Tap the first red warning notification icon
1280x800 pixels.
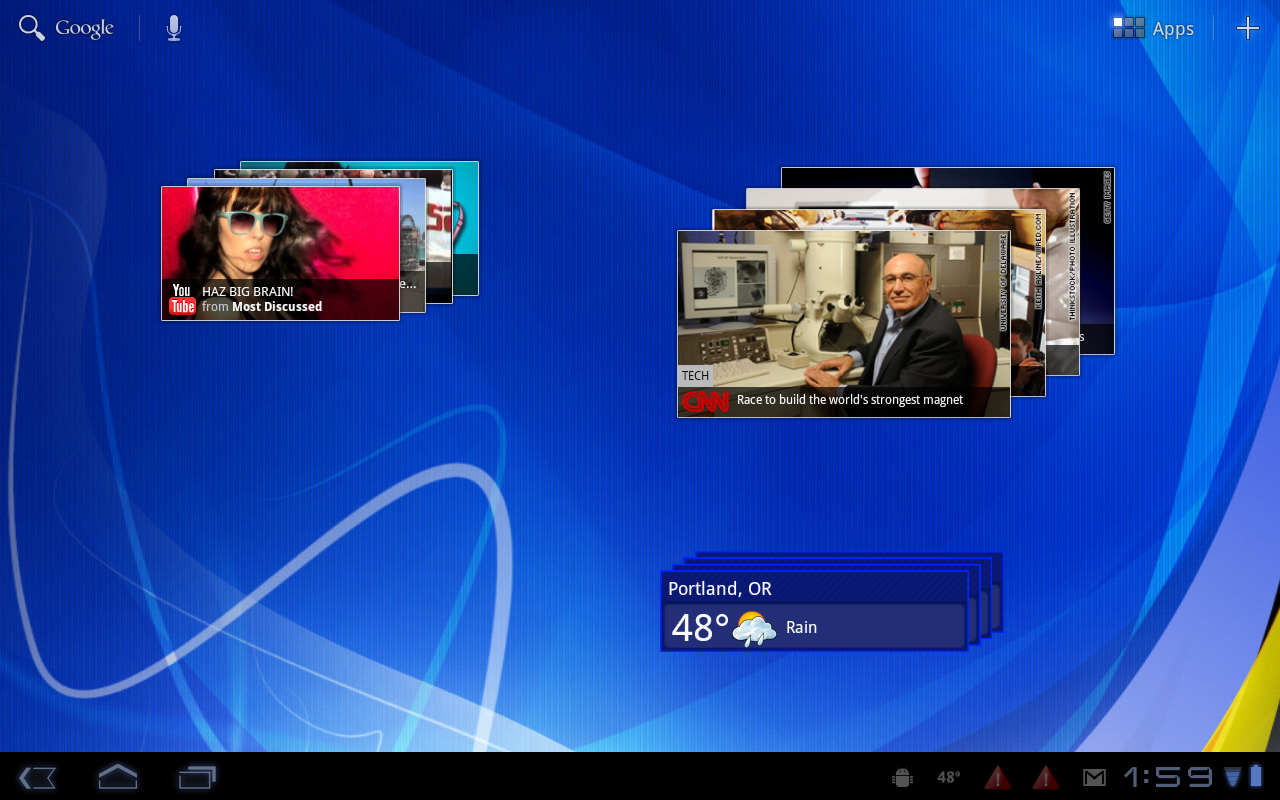pos(997,777)
